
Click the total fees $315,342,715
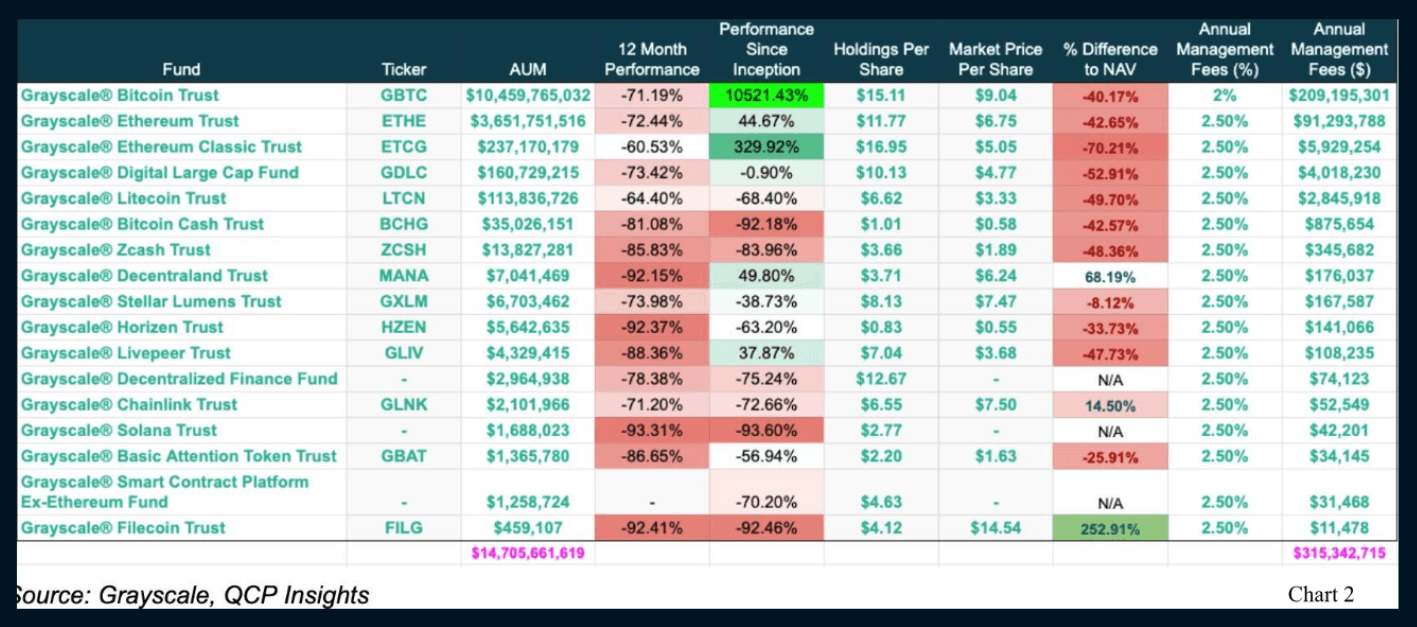coord(1339,553)
